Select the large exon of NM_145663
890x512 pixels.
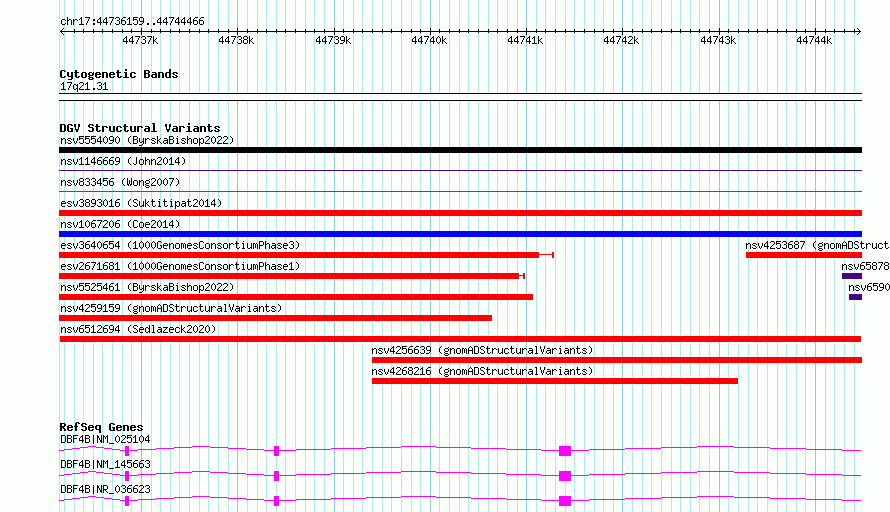pyautogui.click(x=565, y=476)
